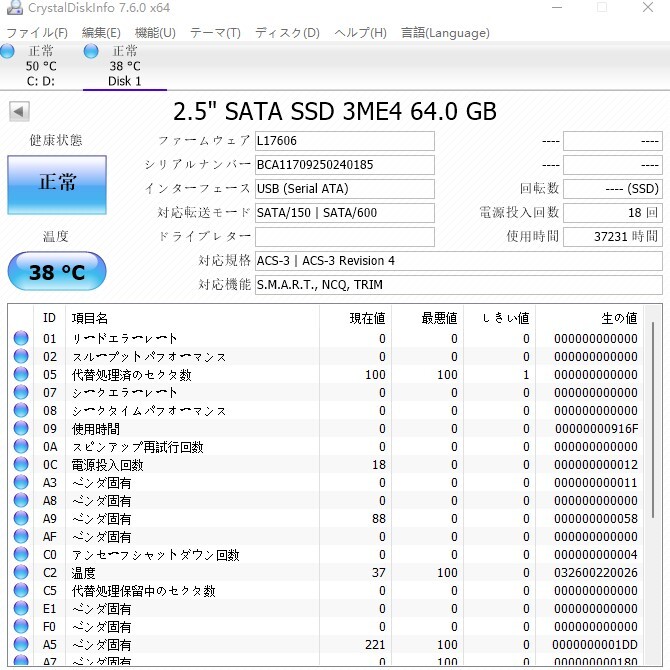The width and height of the screenshot is (670, 670).
Task: Click status orb of attribute 02 row
Action: (21, 356)
